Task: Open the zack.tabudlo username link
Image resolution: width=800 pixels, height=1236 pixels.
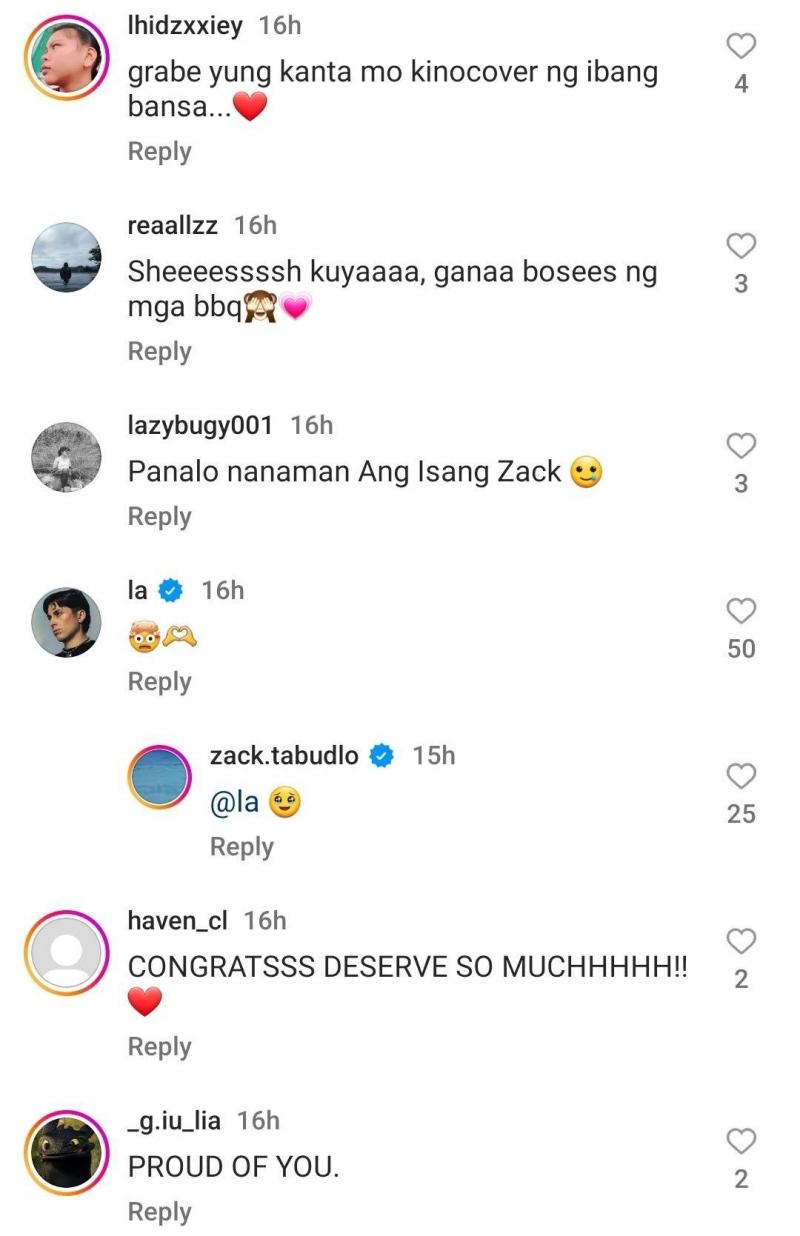Action: pyautogui.click(x=283, y=756)
